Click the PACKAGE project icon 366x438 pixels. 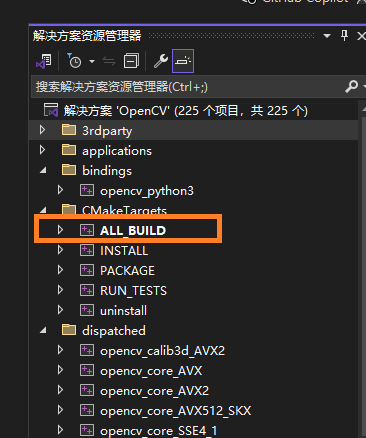tap(87, 270)
